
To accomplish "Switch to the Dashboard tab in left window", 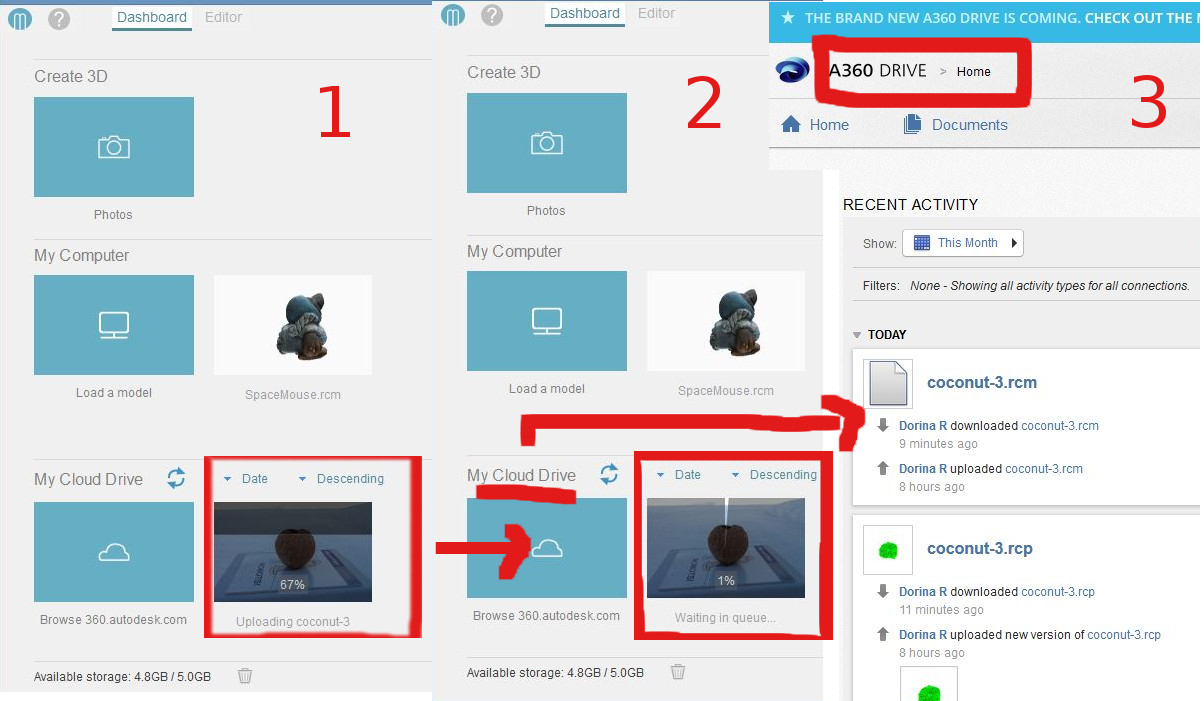I will coord(152,17).
